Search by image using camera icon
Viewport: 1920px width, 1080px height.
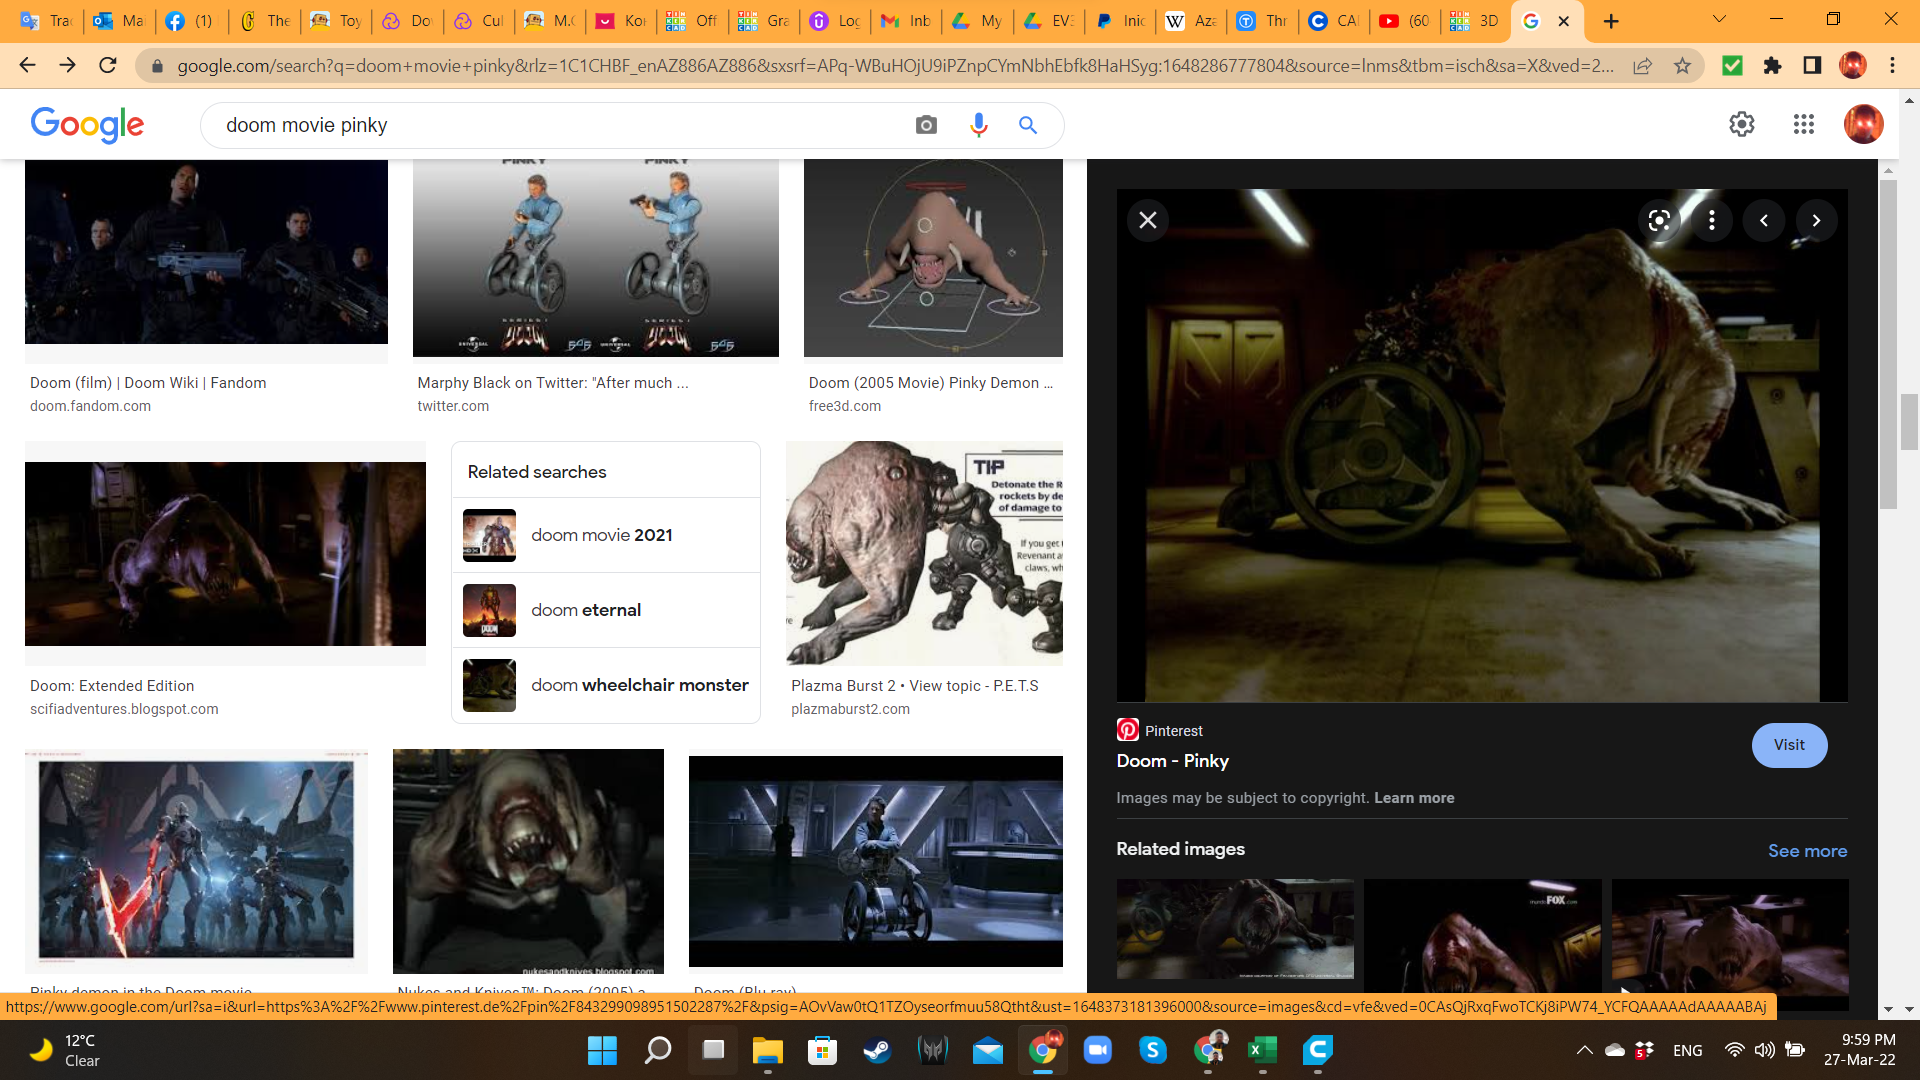pyautogui.click(x=926, y=125)
